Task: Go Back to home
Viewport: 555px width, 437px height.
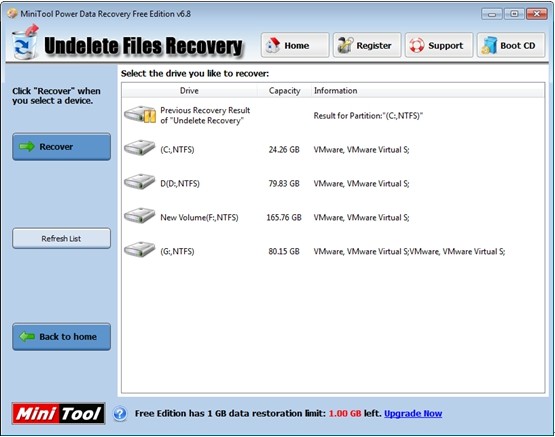Action: tap(62, 337)
